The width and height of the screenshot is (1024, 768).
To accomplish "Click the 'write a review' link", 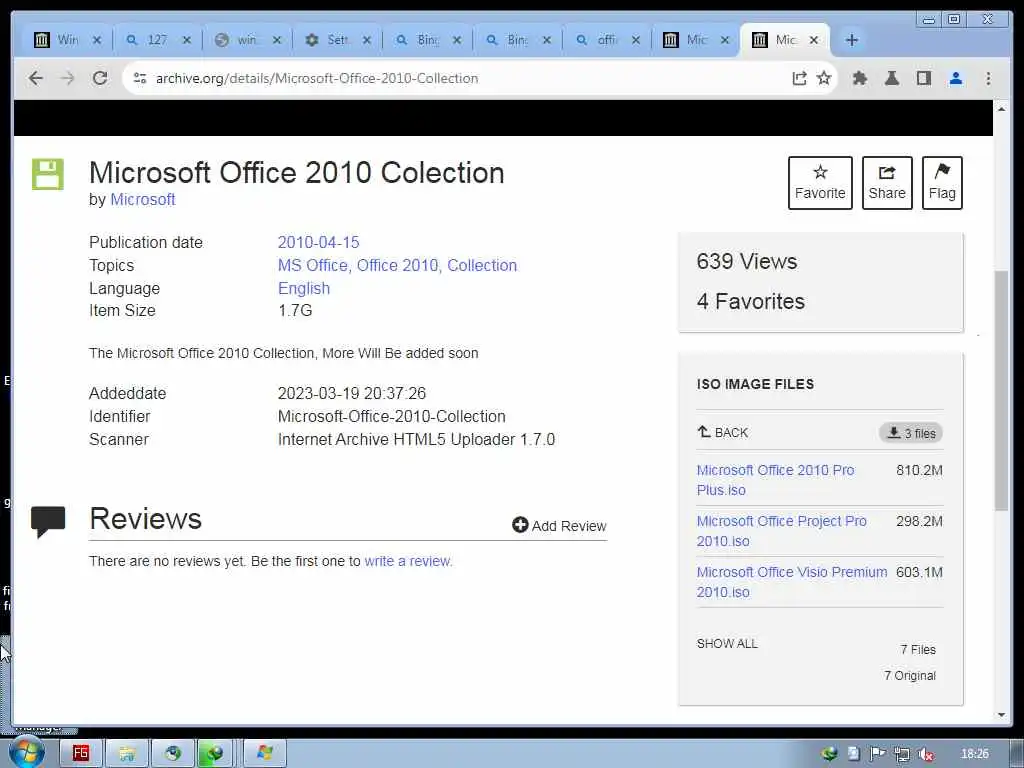I will tap(408, 561).
